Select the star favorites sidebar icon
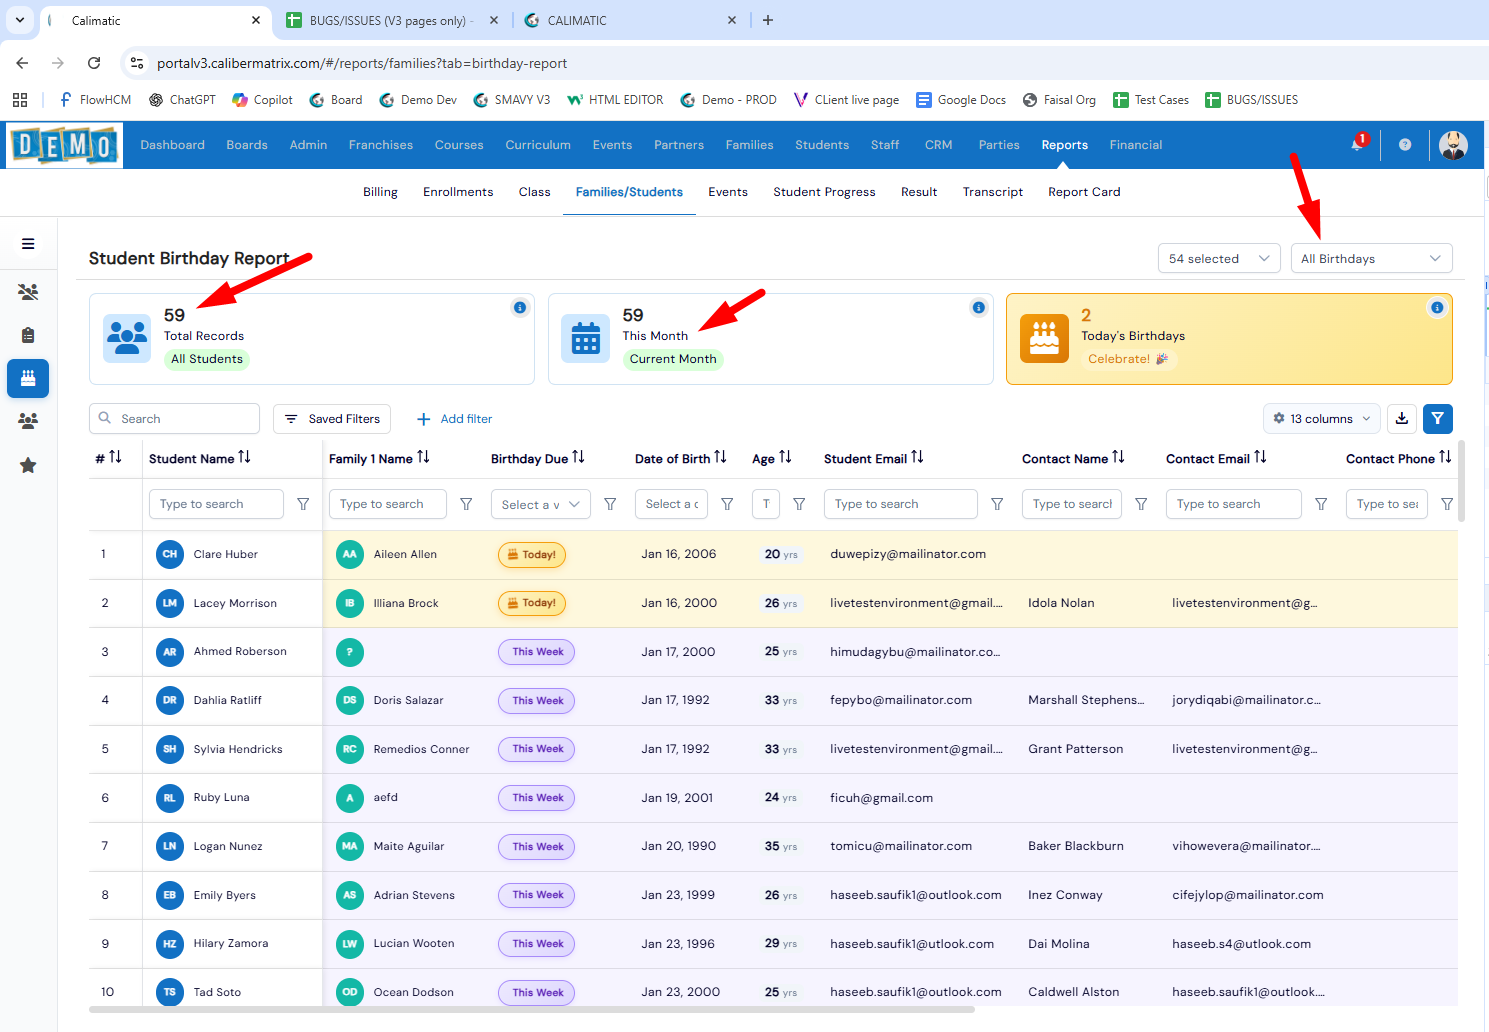 28,466
